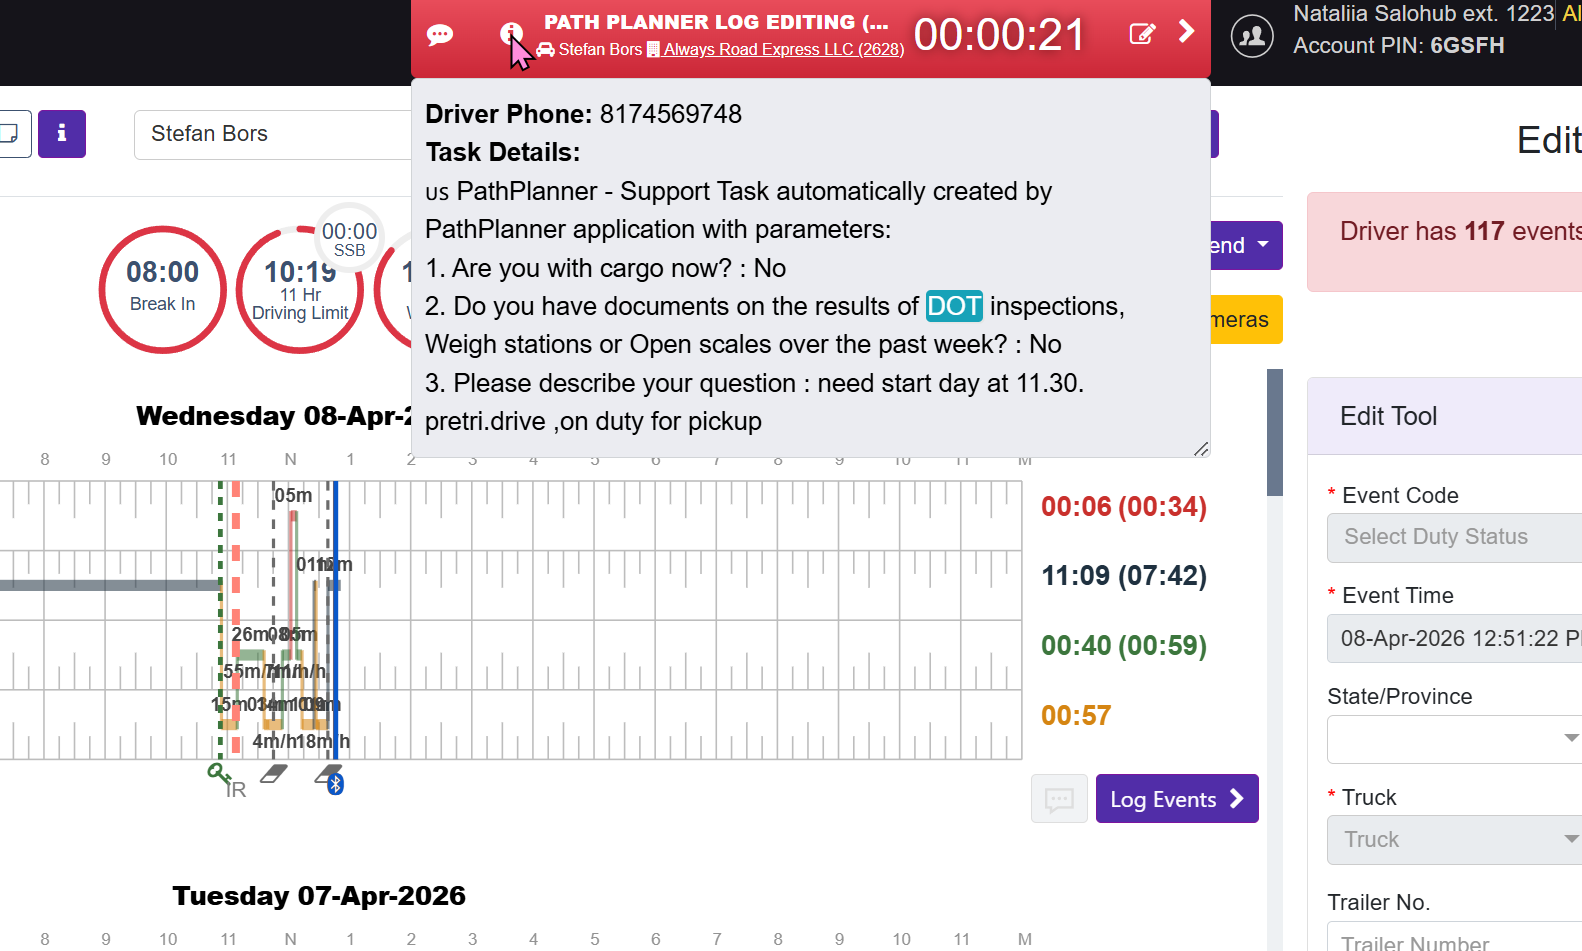The height and width of the screenshot is (951, 1582).
Task: Click the Edit Tool panel header
Action: point(1445,416)
